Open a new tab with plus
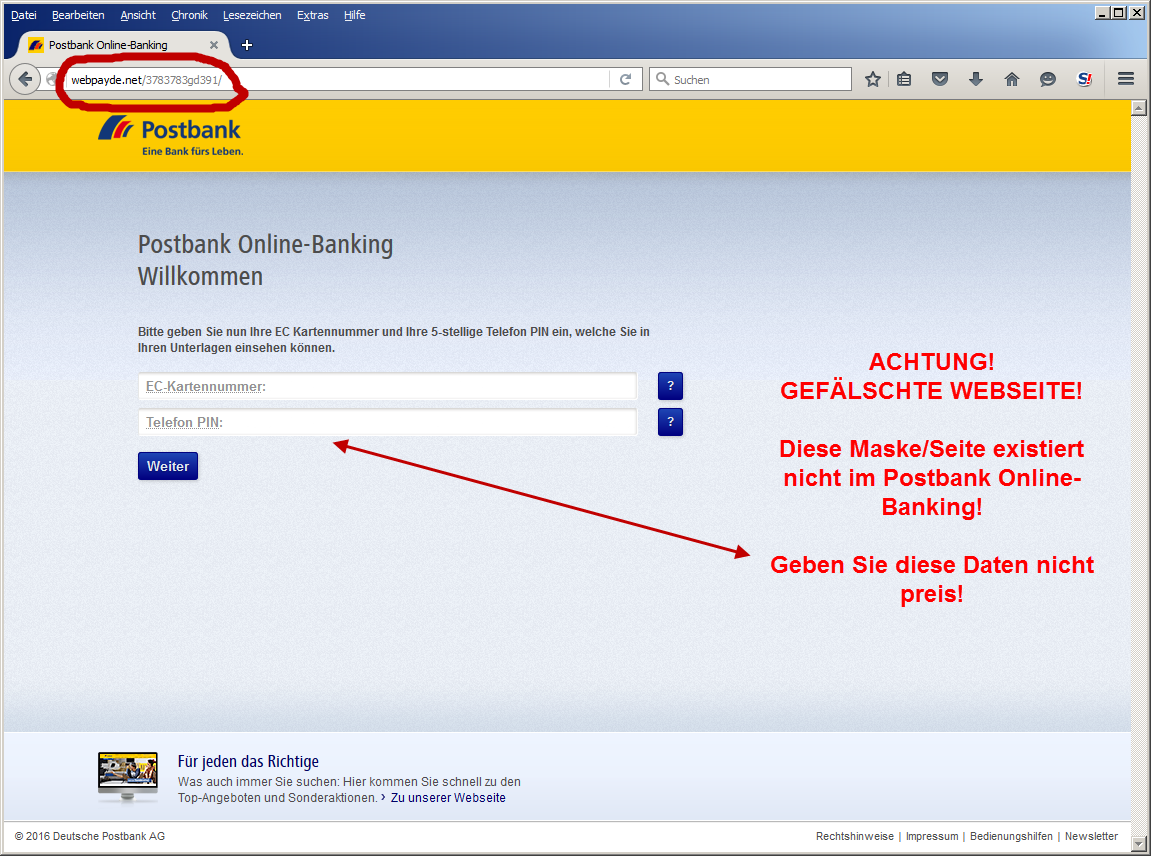The image size is (1151, 856). tap(247, 46)
